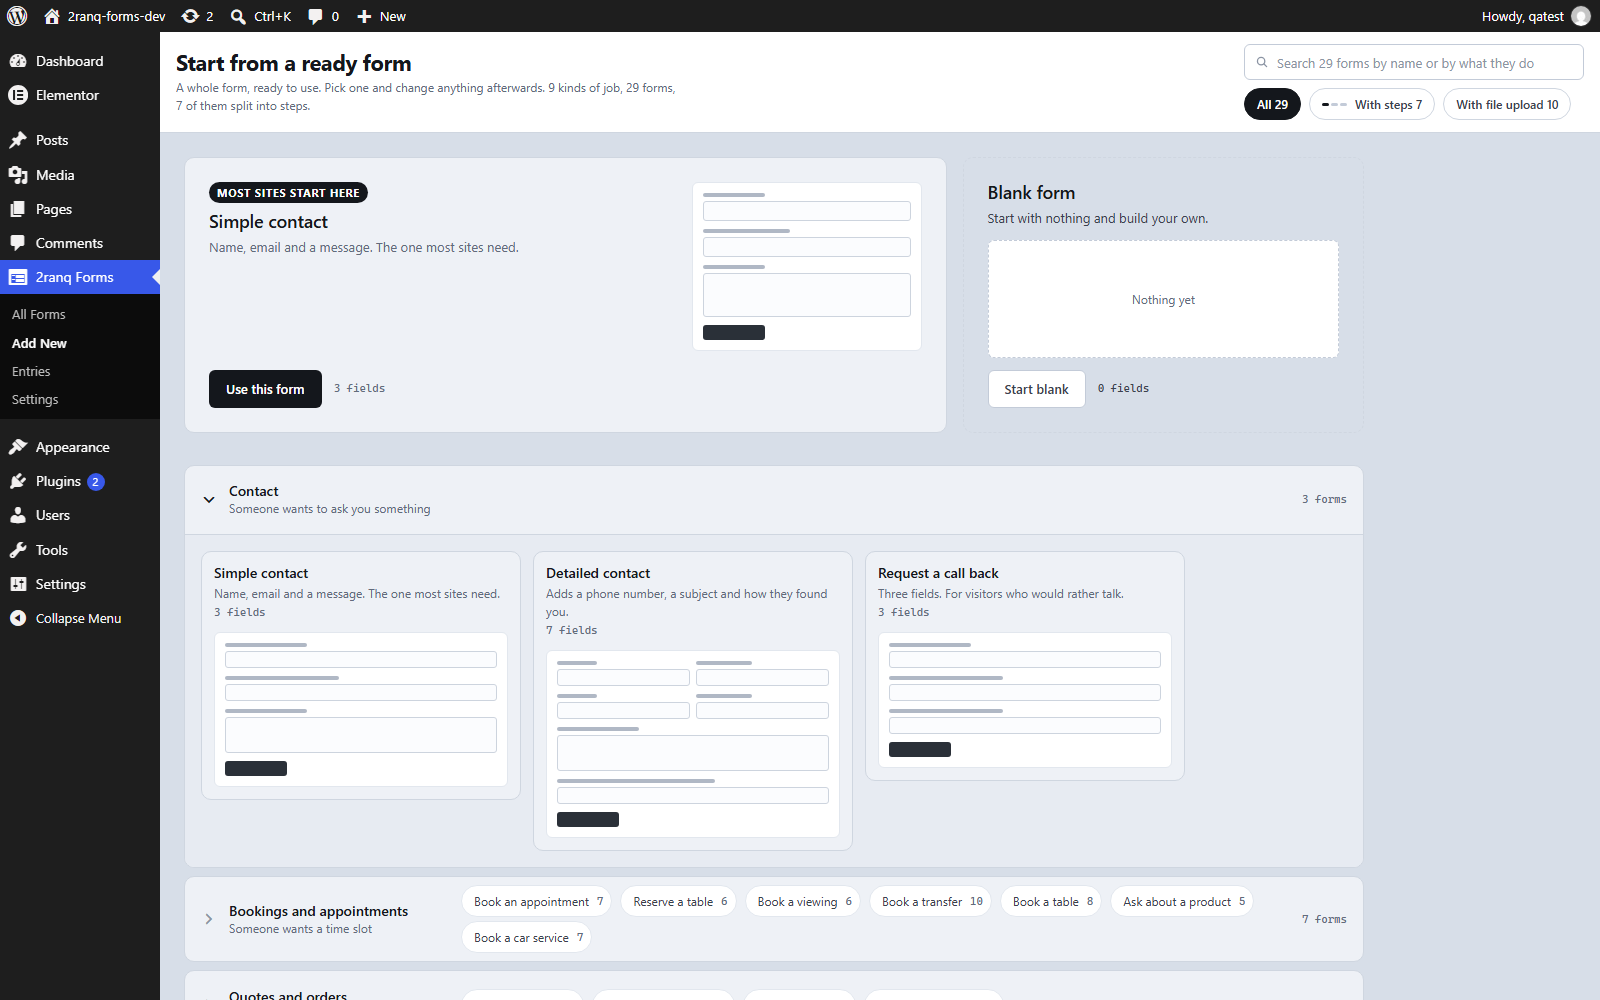1600x1000 pixels.
Task: Click the Dashboard gauge icon
Action: (x=18, y=61)
